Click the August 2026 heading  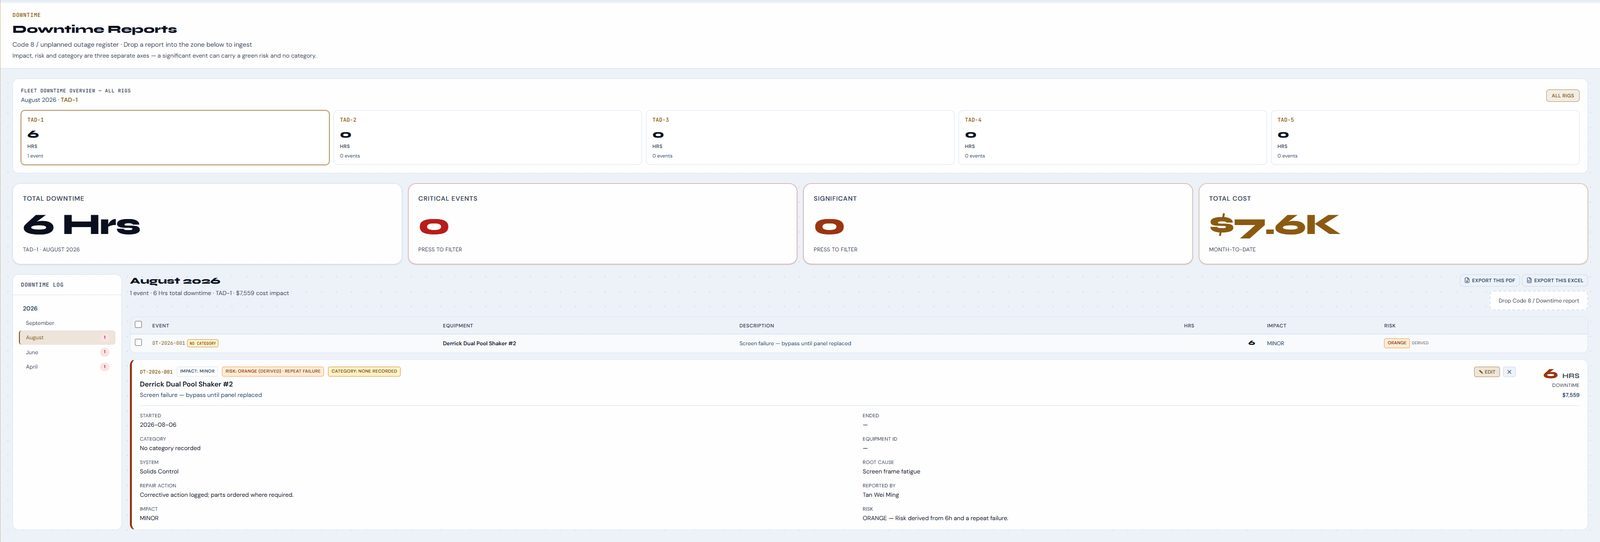pos(175,281)
